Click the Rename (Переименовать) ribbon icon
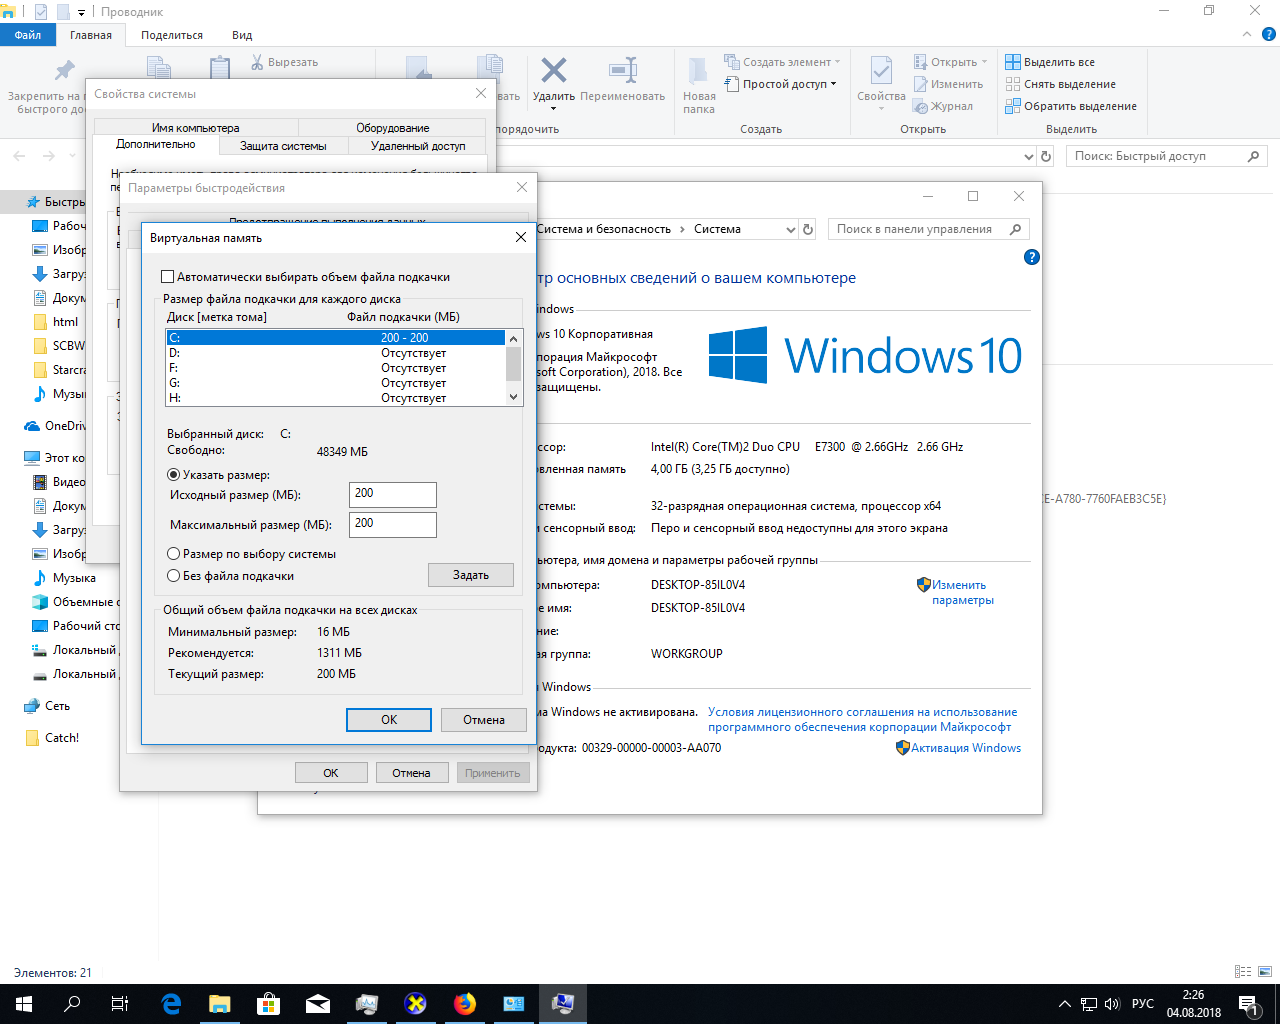The height and width of the screenshot is (1024, 1280). 623,70
